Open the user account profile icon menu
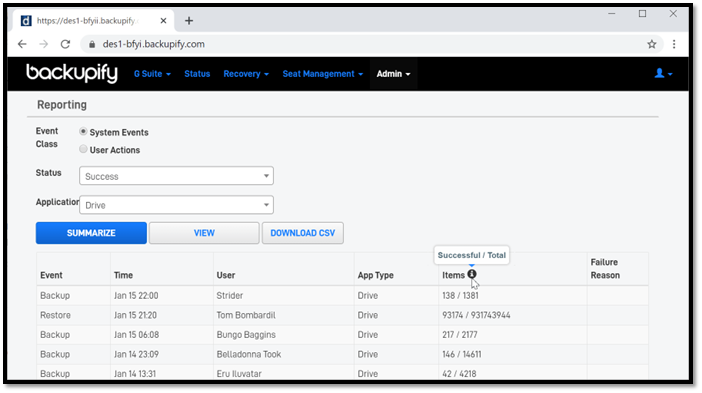The width and height of the screenshot is (702, 393). click(663, 73)
